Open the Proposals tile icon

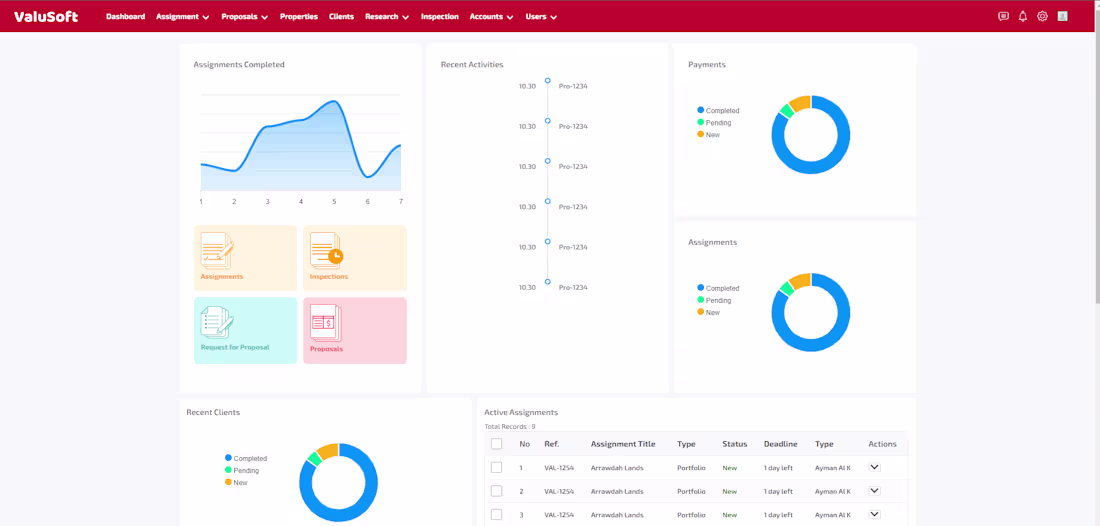326,323
